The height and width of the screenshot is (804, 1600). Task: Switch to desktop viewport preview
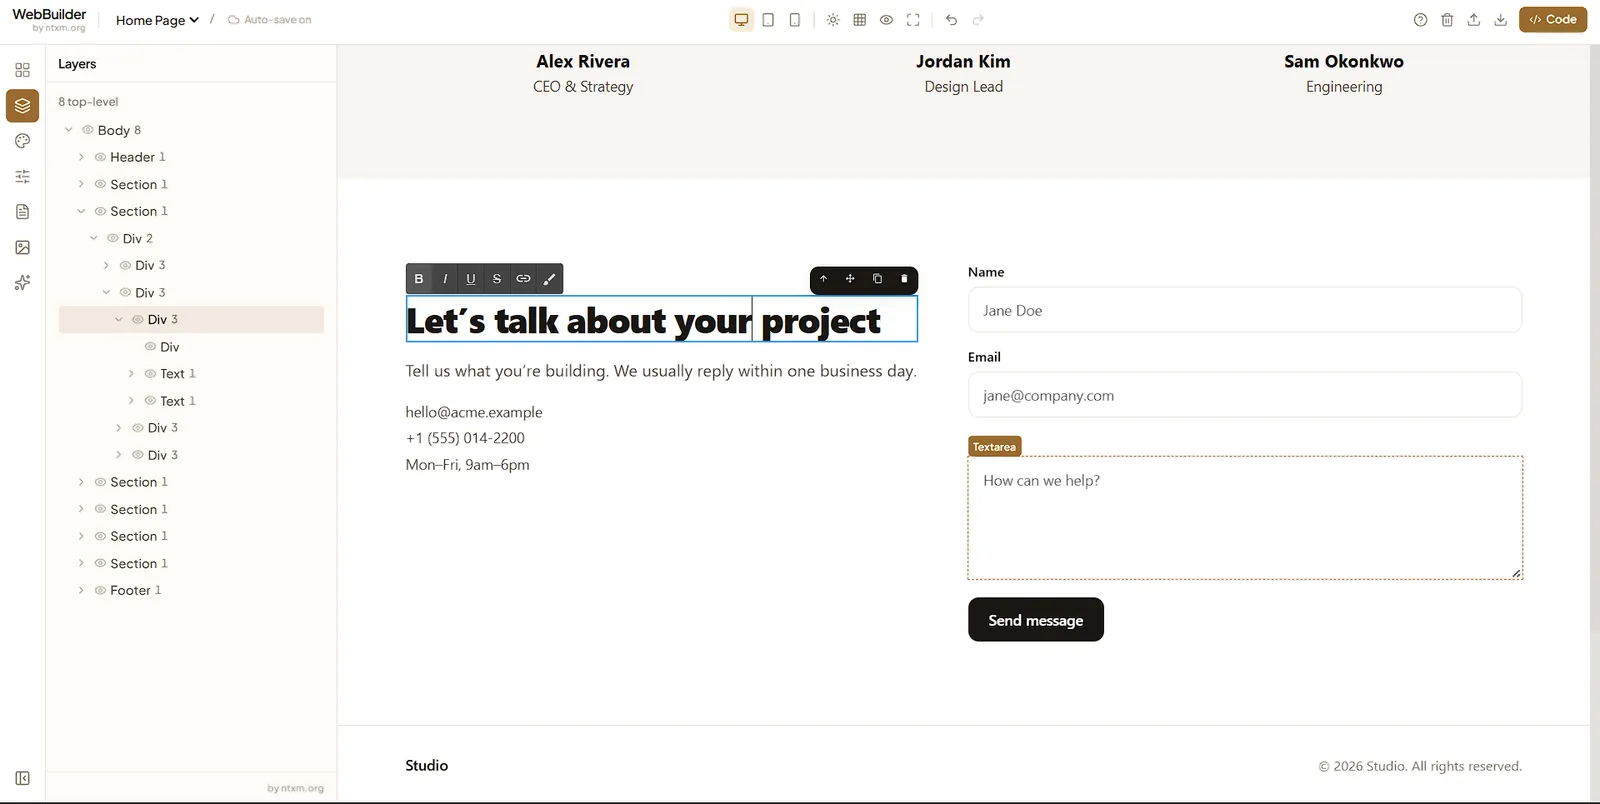pos(741,20)
